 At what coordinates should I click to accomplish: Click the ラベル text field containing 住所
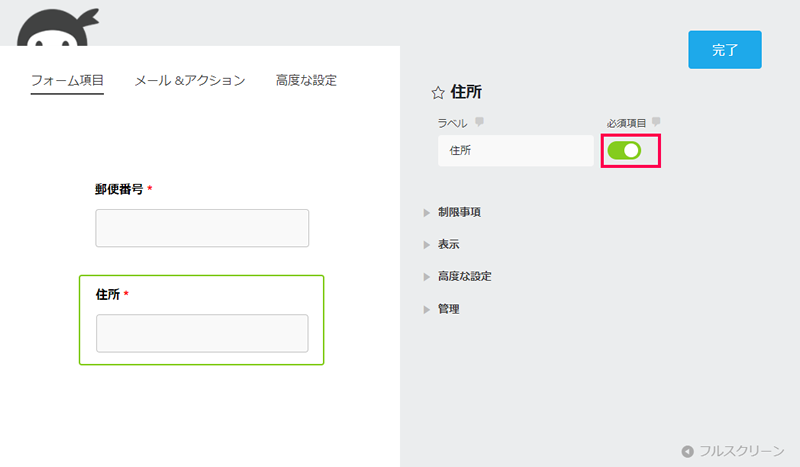tap(516, 151)
